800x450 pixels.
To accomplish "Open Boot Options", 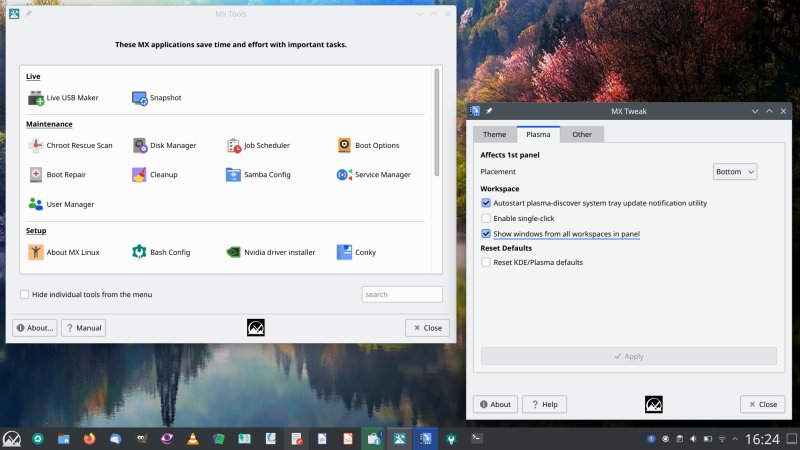I will coord(368,145).
